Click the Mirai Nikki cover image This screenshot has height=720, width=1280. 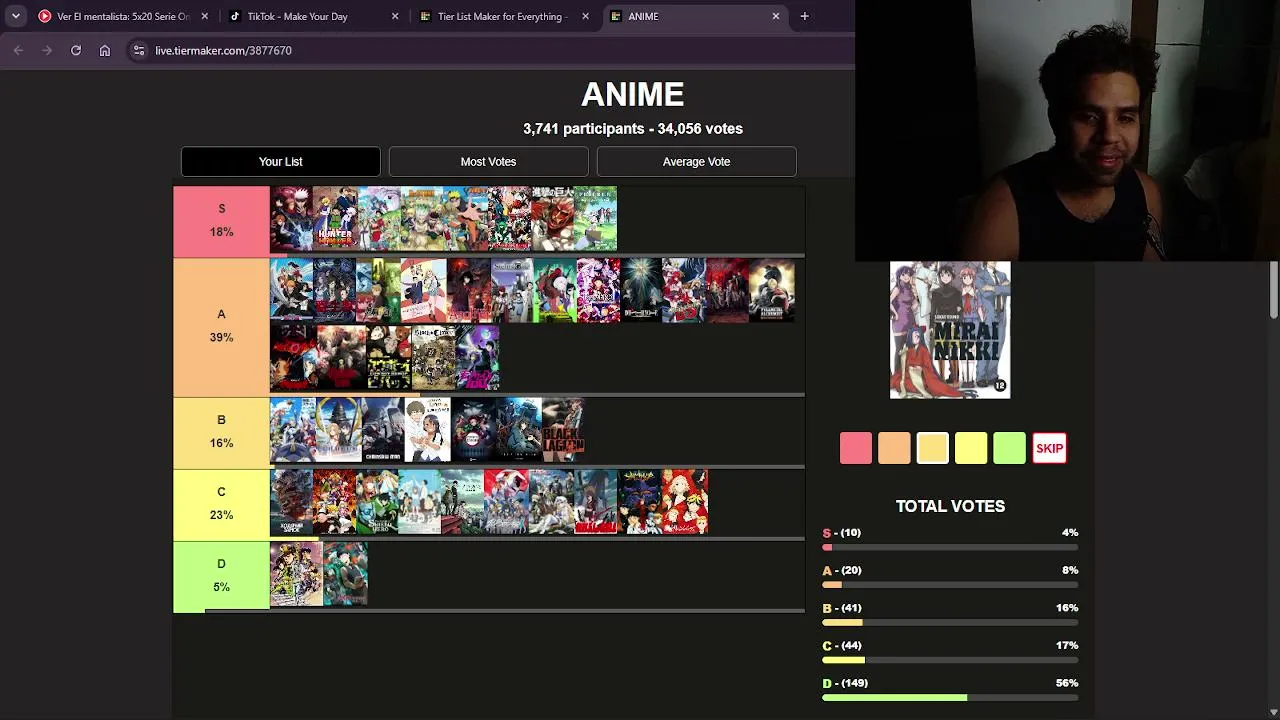click(950, 330)
